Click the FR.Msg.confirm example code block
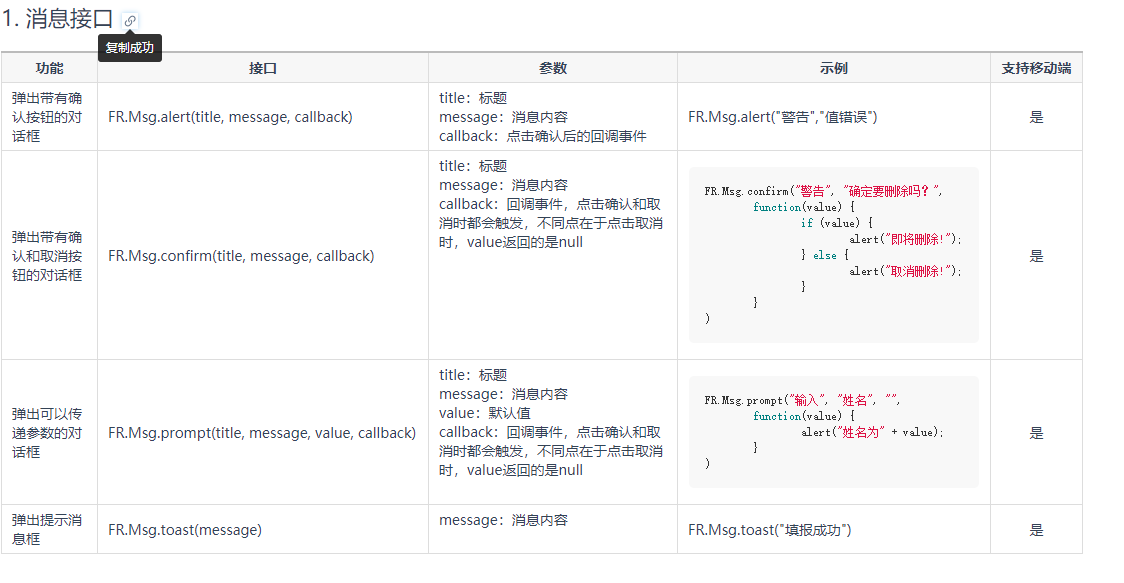The height and width of the screenshot is (583, 1124). pos(834,255)
